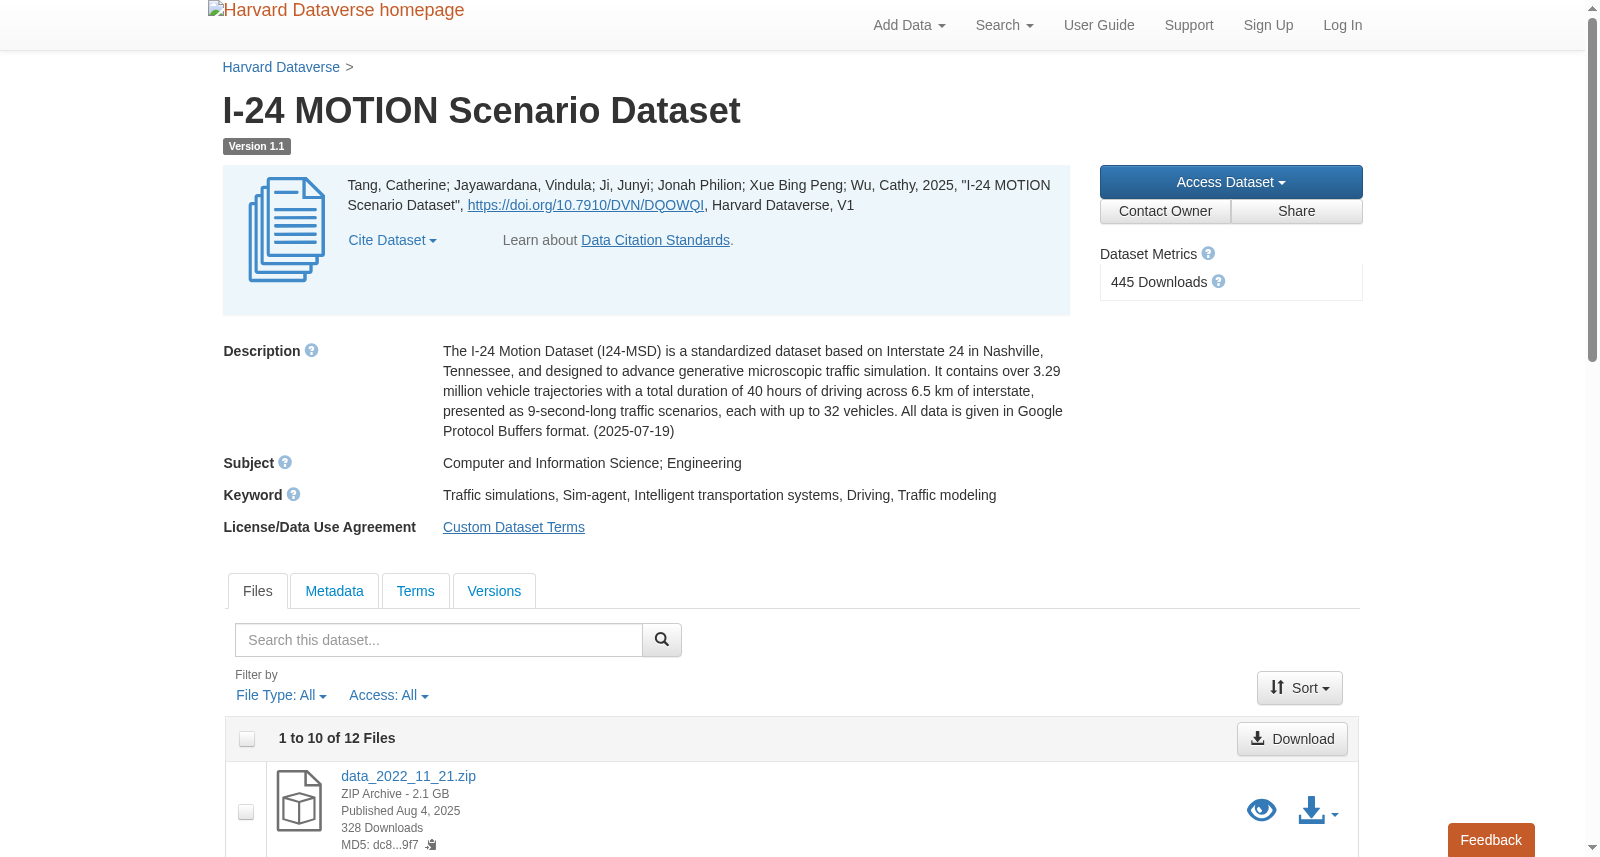Switch to the Terms tab
1600x857 pixels.
[415, 591]
